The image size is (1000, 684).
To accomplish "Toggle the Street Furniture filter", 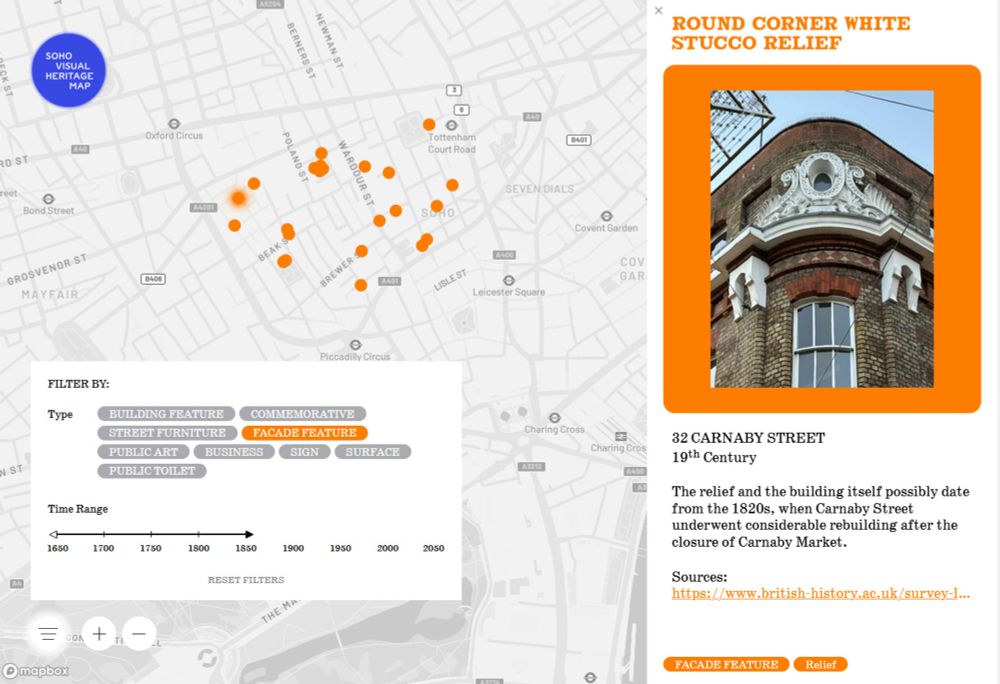I will click(x=167, y=433).
